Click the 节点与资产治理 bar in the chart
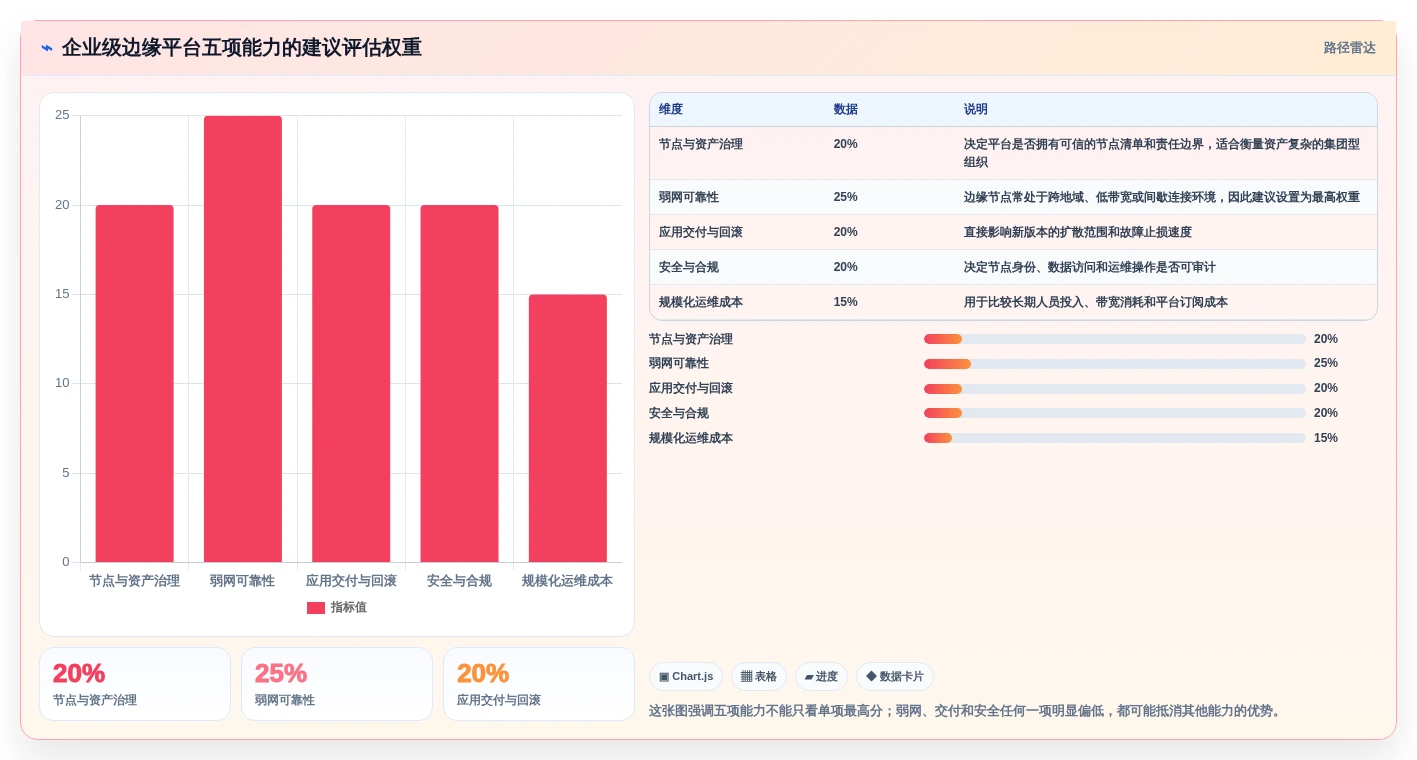Viewport: 1417px width, 760px height. 135,384
